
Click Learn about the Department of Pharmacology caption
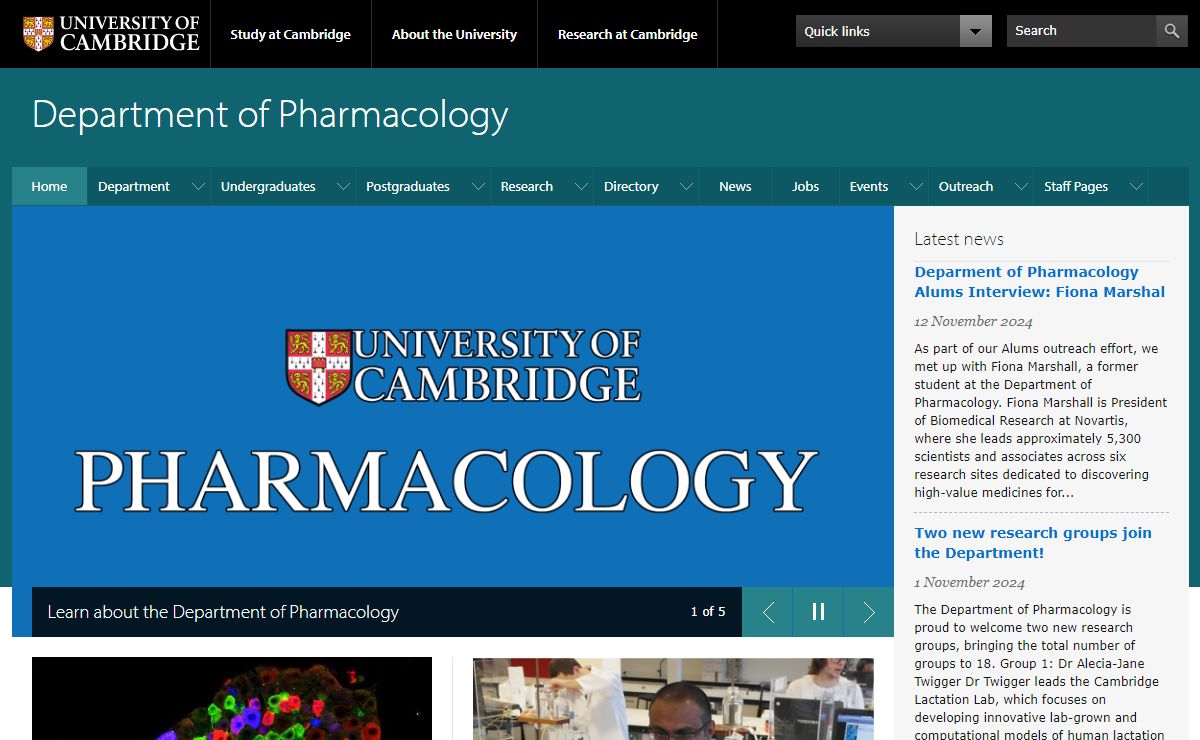pyautogui.click(x=223, y=612)
